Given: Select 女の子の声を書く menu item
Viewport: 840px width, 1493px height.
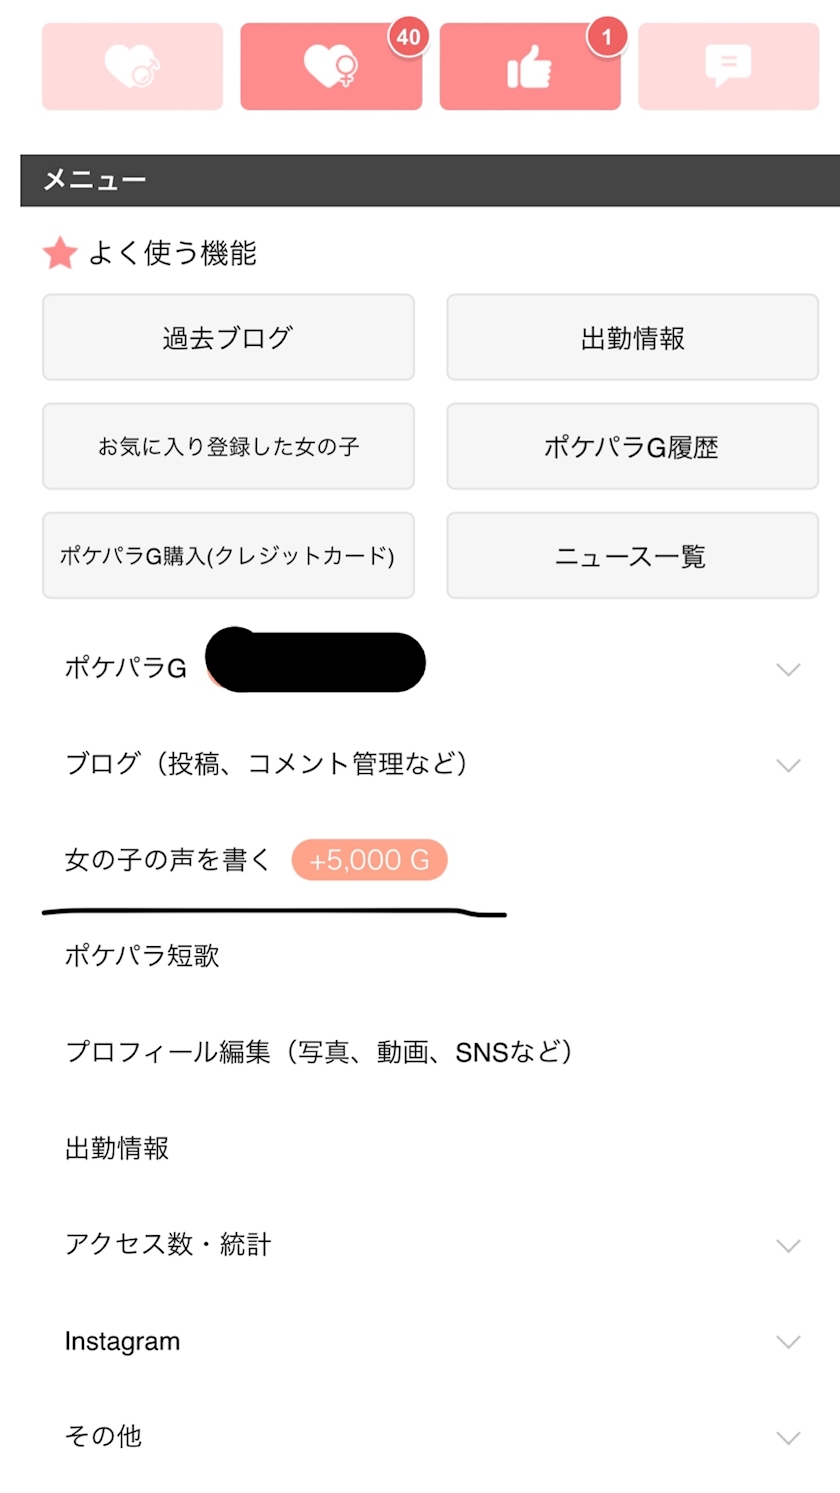Looking at the screenshot, I should pos(168,860).
